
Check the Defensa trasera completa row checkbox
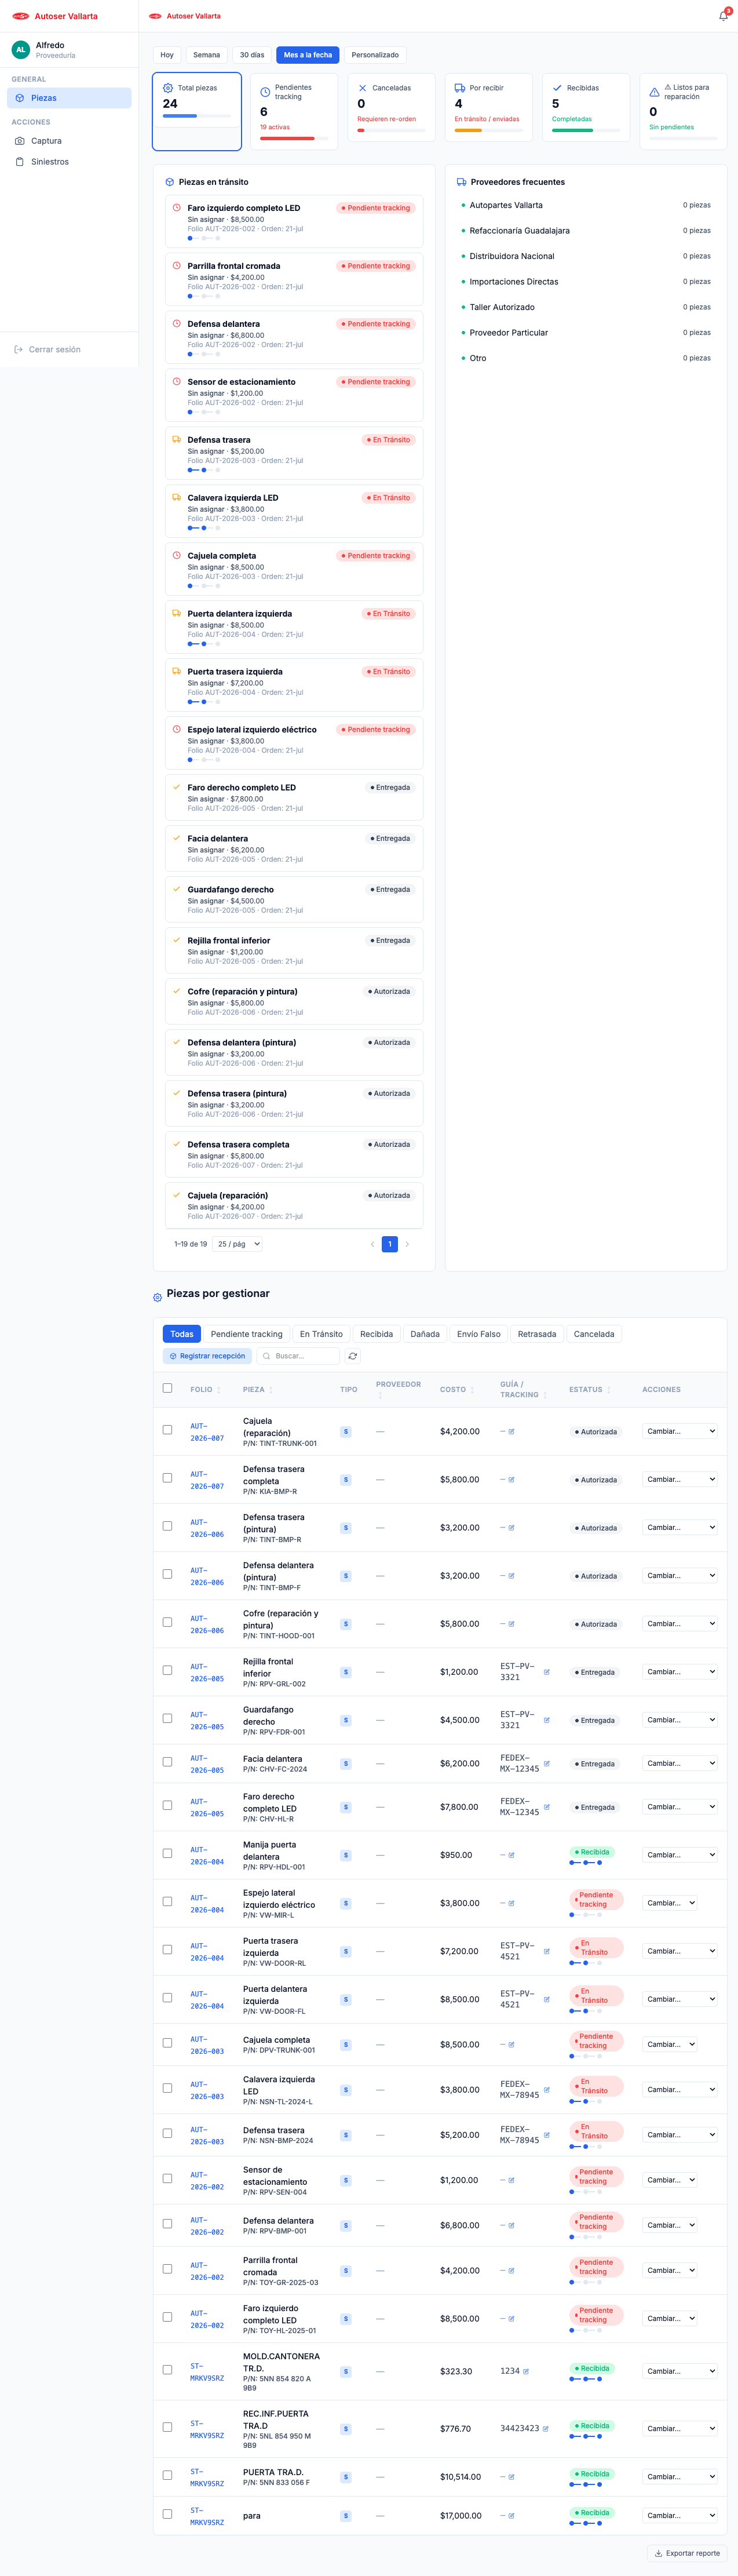pyautogui.click(x=167, y=1478)
